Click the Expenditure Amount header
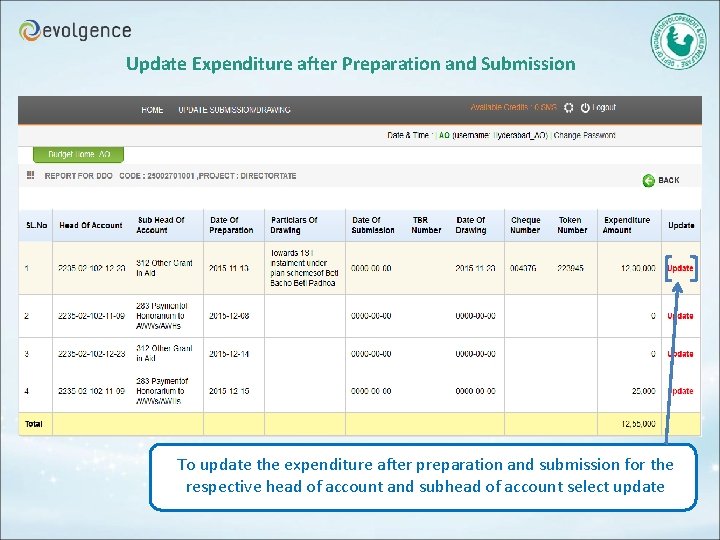The width and height of the screenshot is (720, 540). click(x=626, y=225)
